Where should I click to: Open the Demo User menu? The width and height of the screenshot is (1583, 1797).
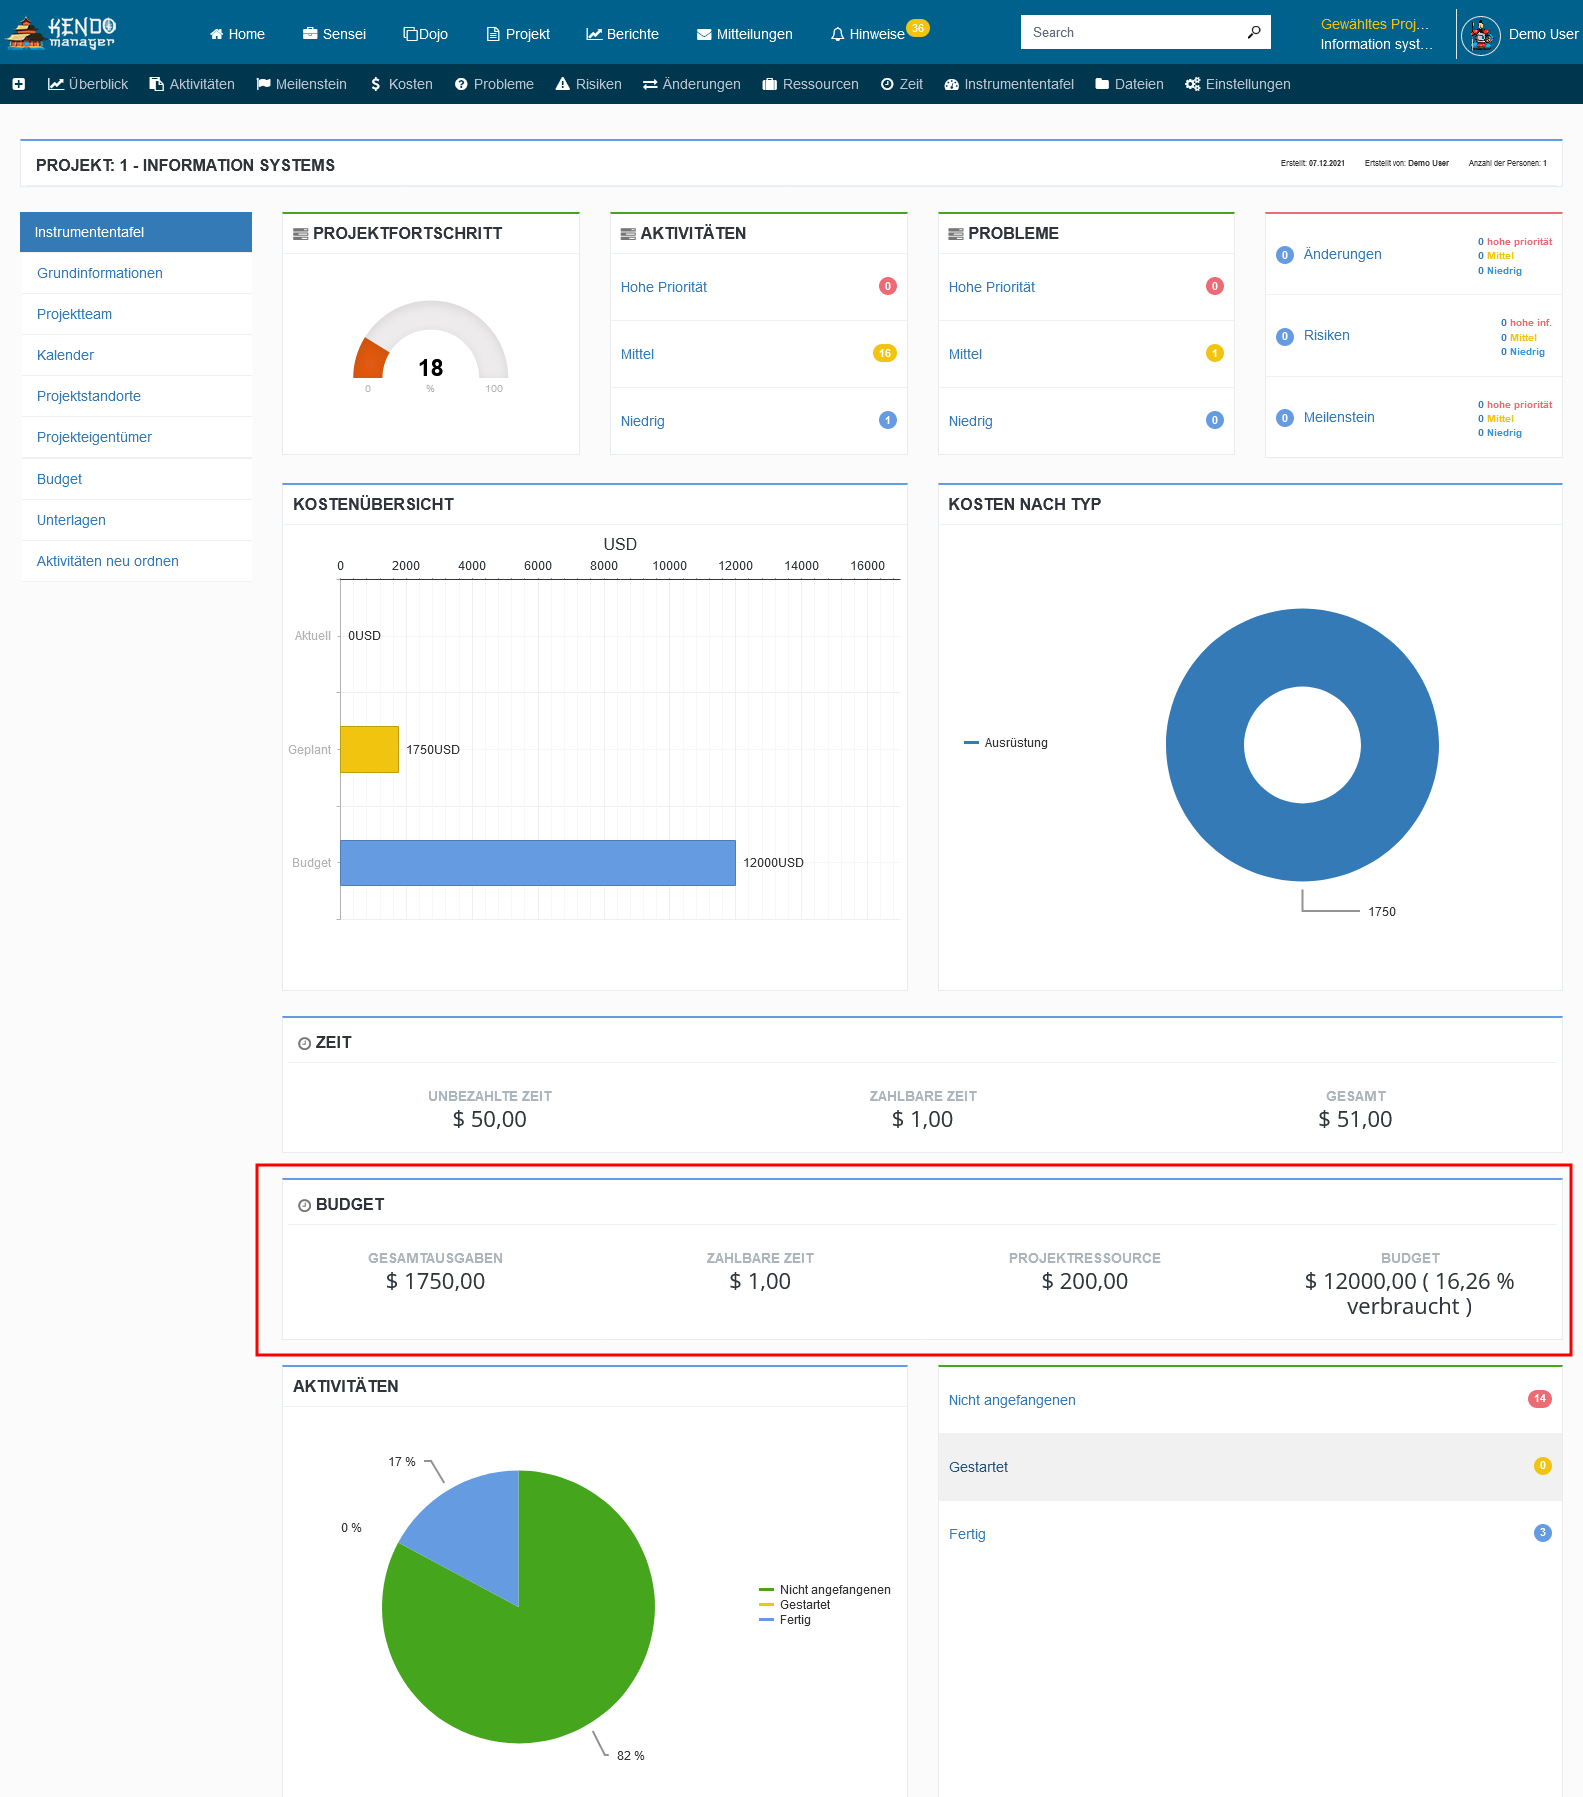point(1543,34)
